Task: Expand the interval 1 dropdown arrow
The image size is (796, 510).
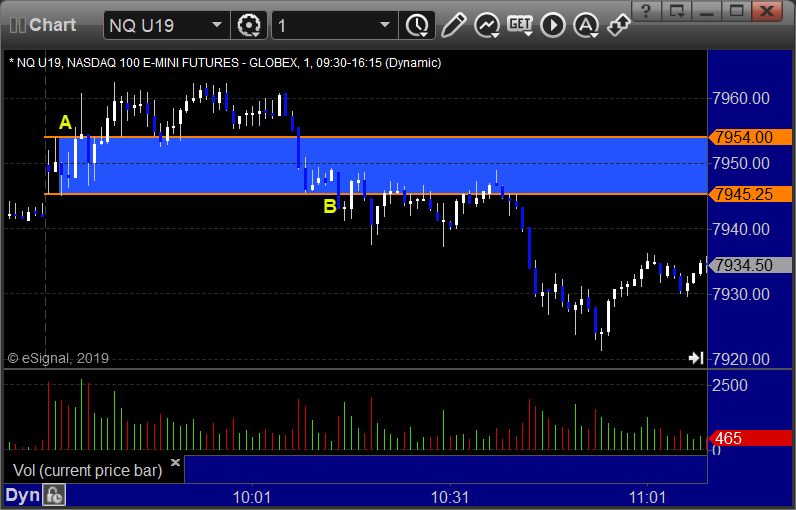Action: tap(385, 24)
